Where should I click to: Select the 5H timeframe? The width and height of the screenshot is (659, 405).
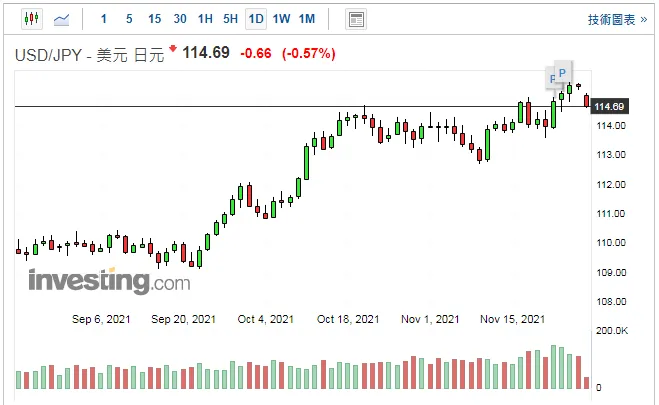230,19
